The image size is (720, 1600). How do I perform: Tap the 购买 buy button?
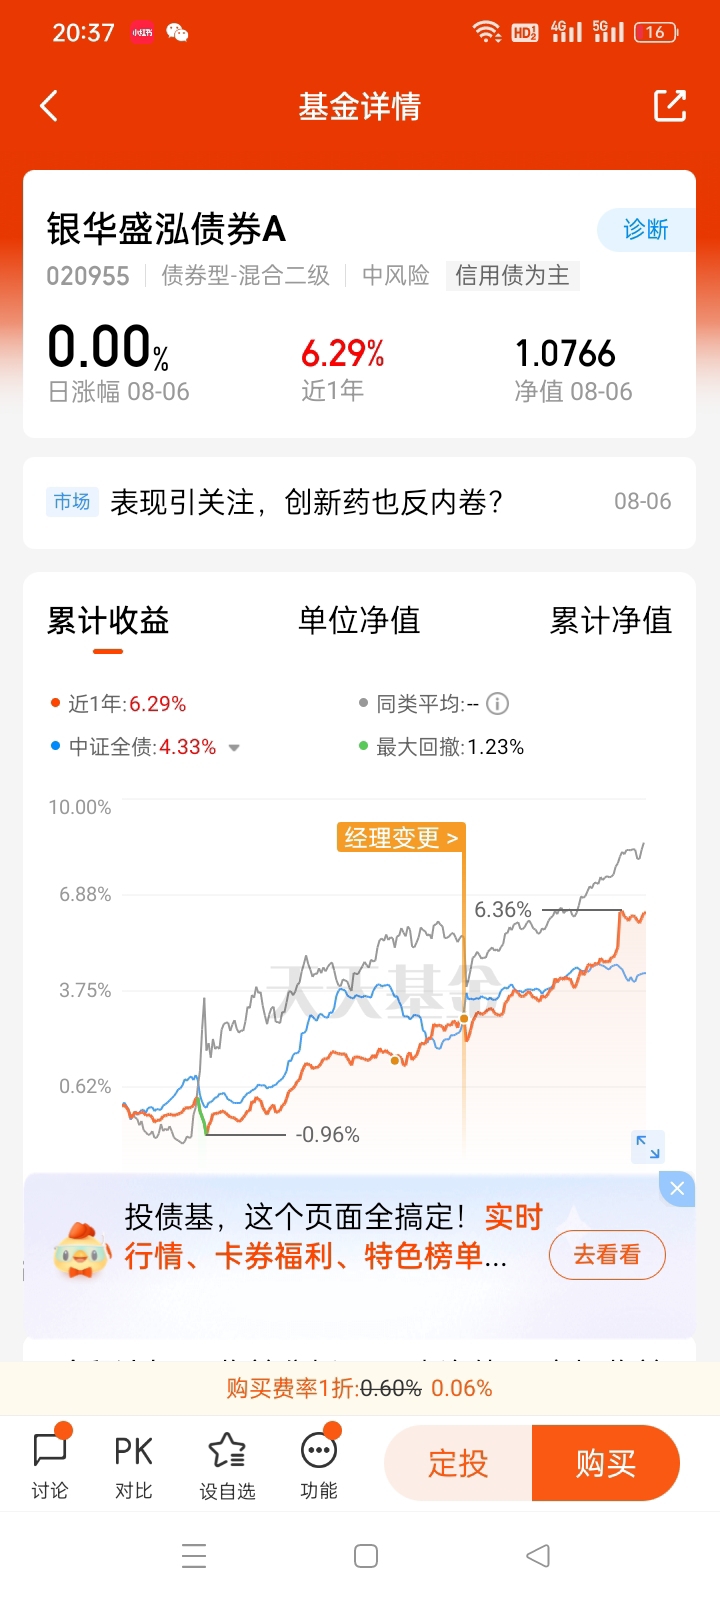click(x=606, y=1463)
